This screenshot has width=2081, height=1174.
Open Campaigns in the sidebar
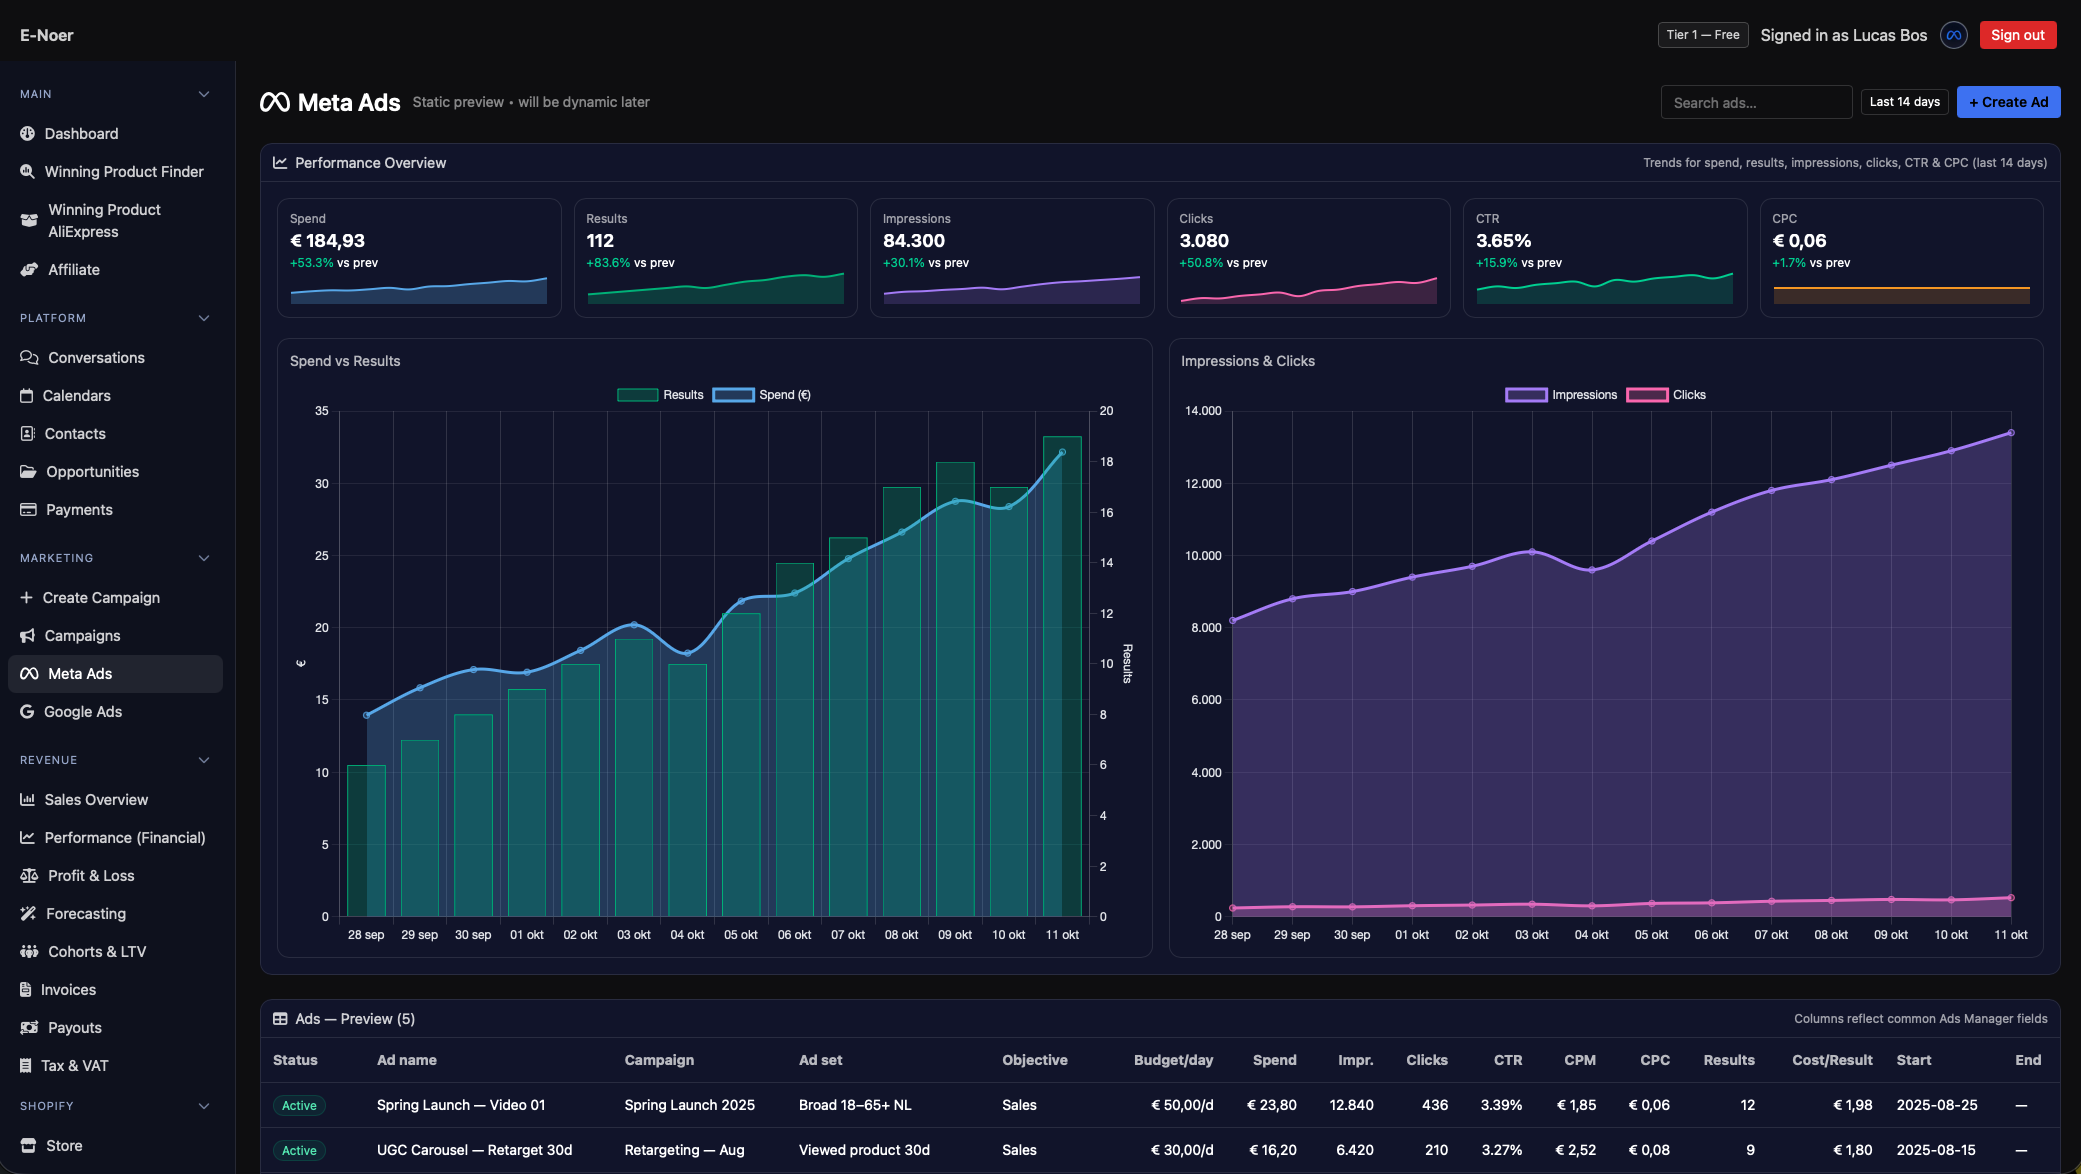coord(82,636)
